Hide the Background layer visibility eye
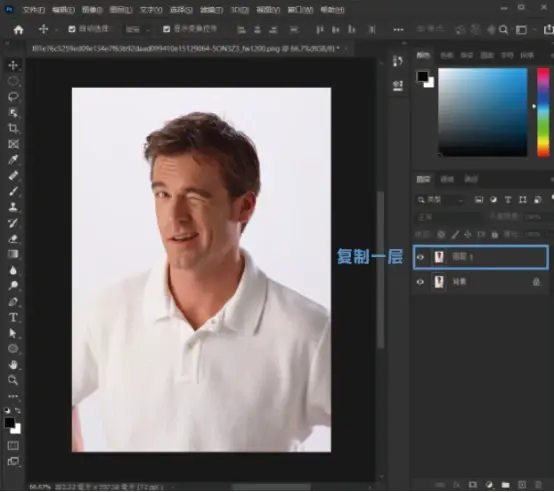Image resolution: width=554 pixels, height=492 pixels. coord(420,282)
